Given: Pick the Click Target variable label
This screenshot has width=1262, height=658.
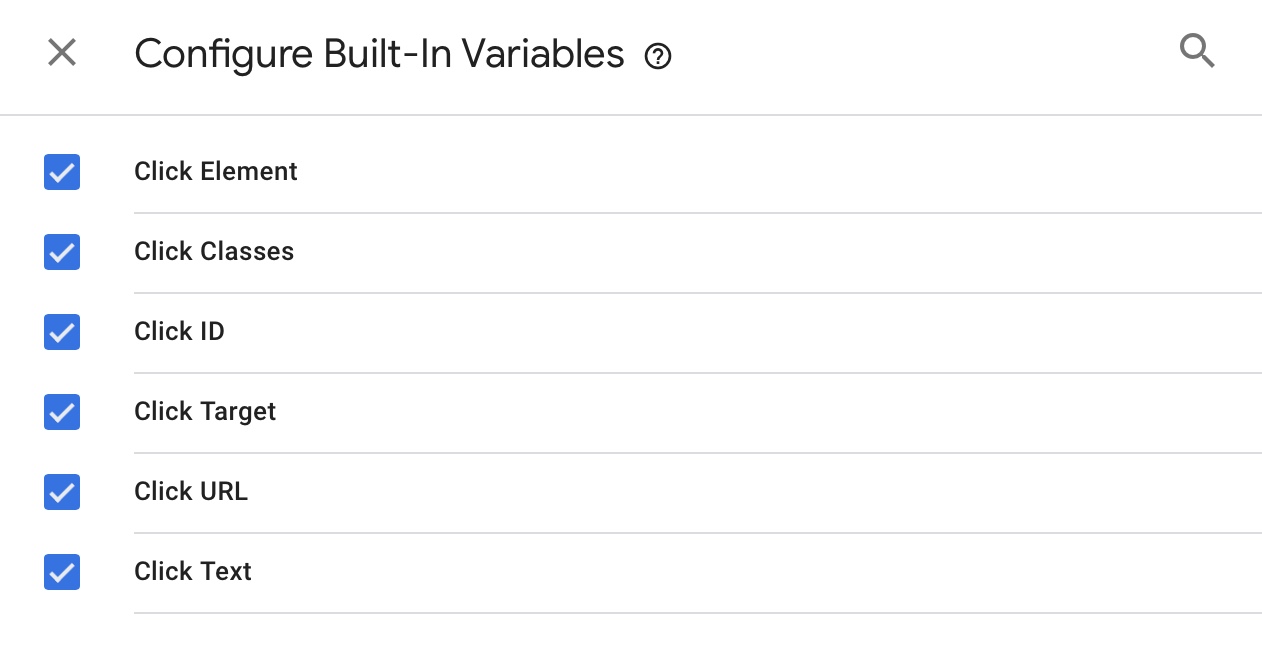Looking at the screenshot, I should click(x=205, y=412).
